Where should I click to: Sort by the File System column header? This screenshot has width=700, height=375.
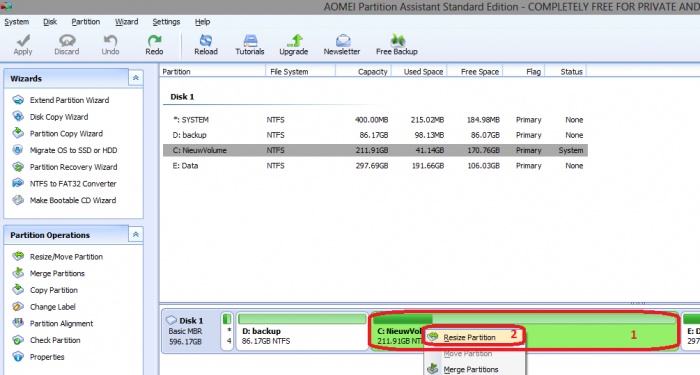300,71
